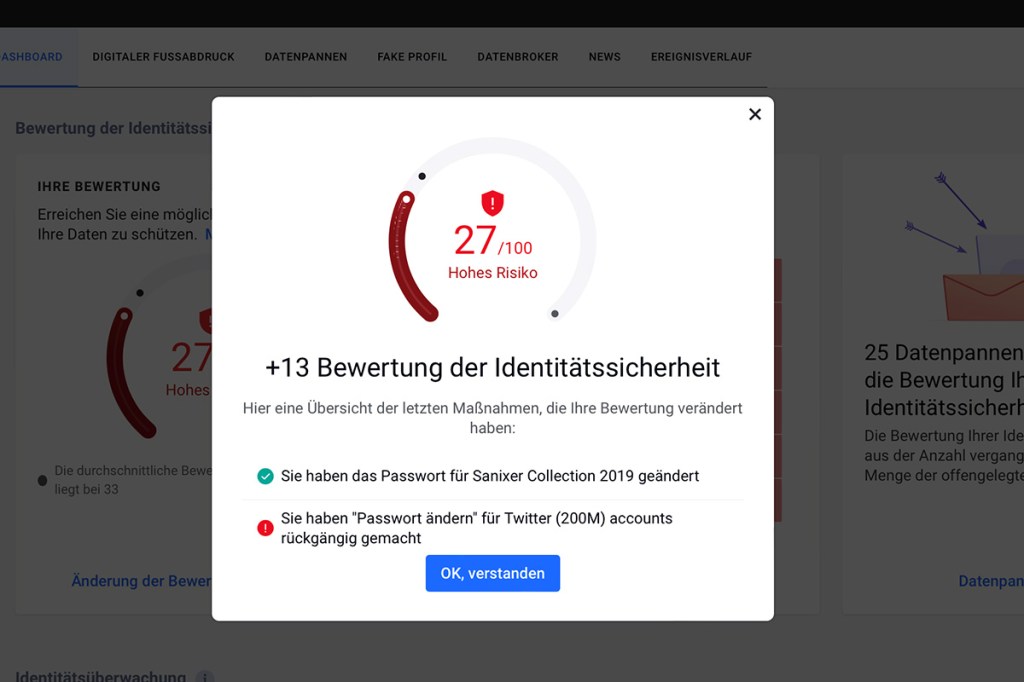Click the 27/100 score value in dialog
The width and height of the screenshot is (1024, 682).
493,240
